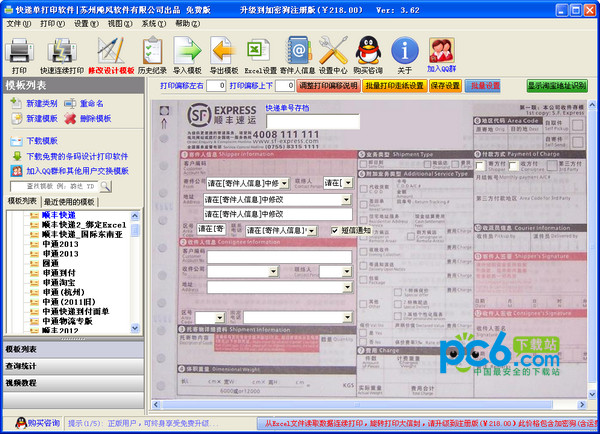Open 视频教程 panel section

point(73,383)
